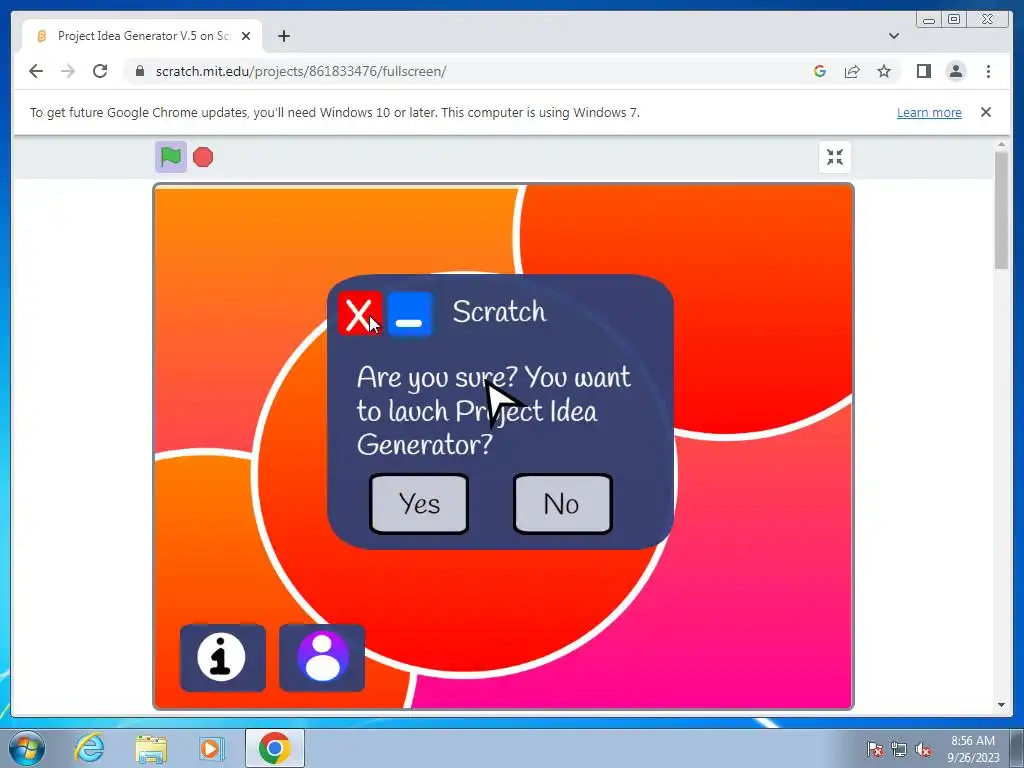This screenshot has width=1024, height=768.
Task: Open the clock showing 8:56 AM
Action: (973, 749)
